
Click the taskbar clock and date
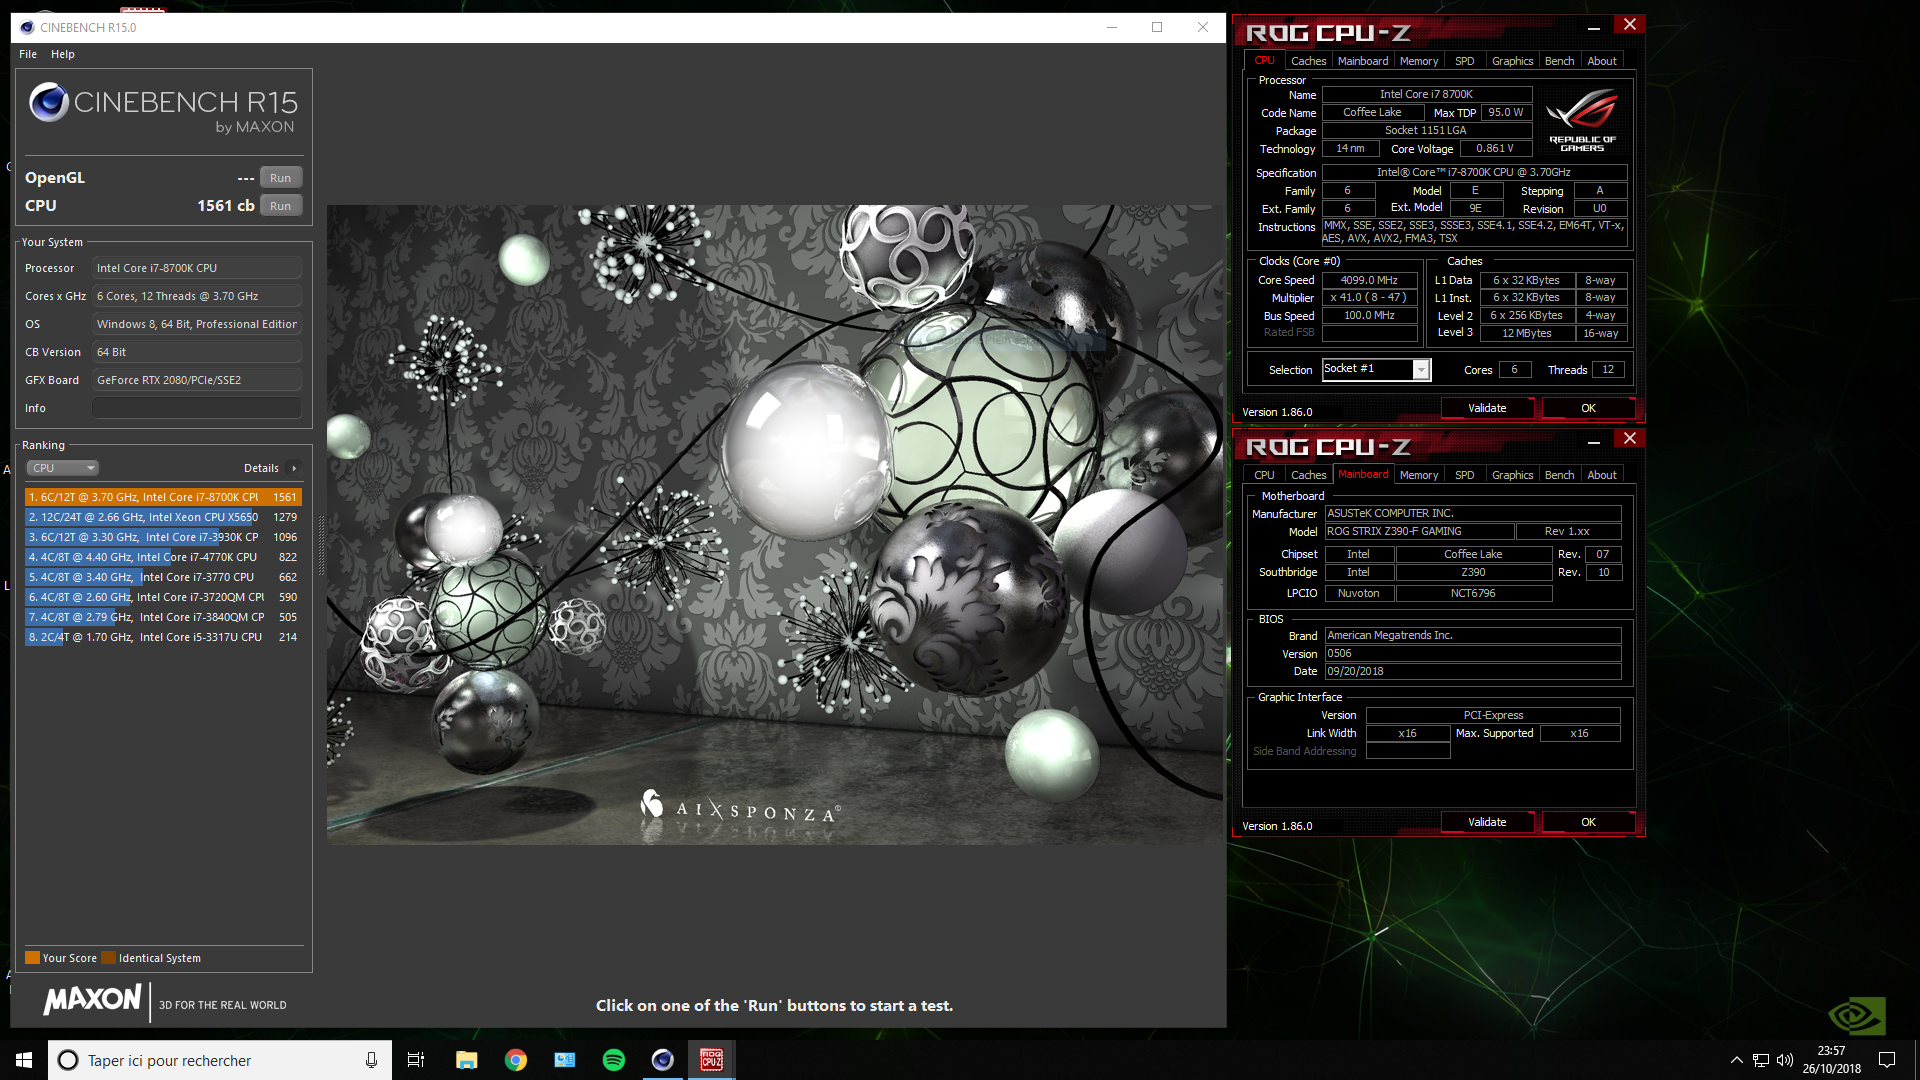click(x=1832, y=1060)
